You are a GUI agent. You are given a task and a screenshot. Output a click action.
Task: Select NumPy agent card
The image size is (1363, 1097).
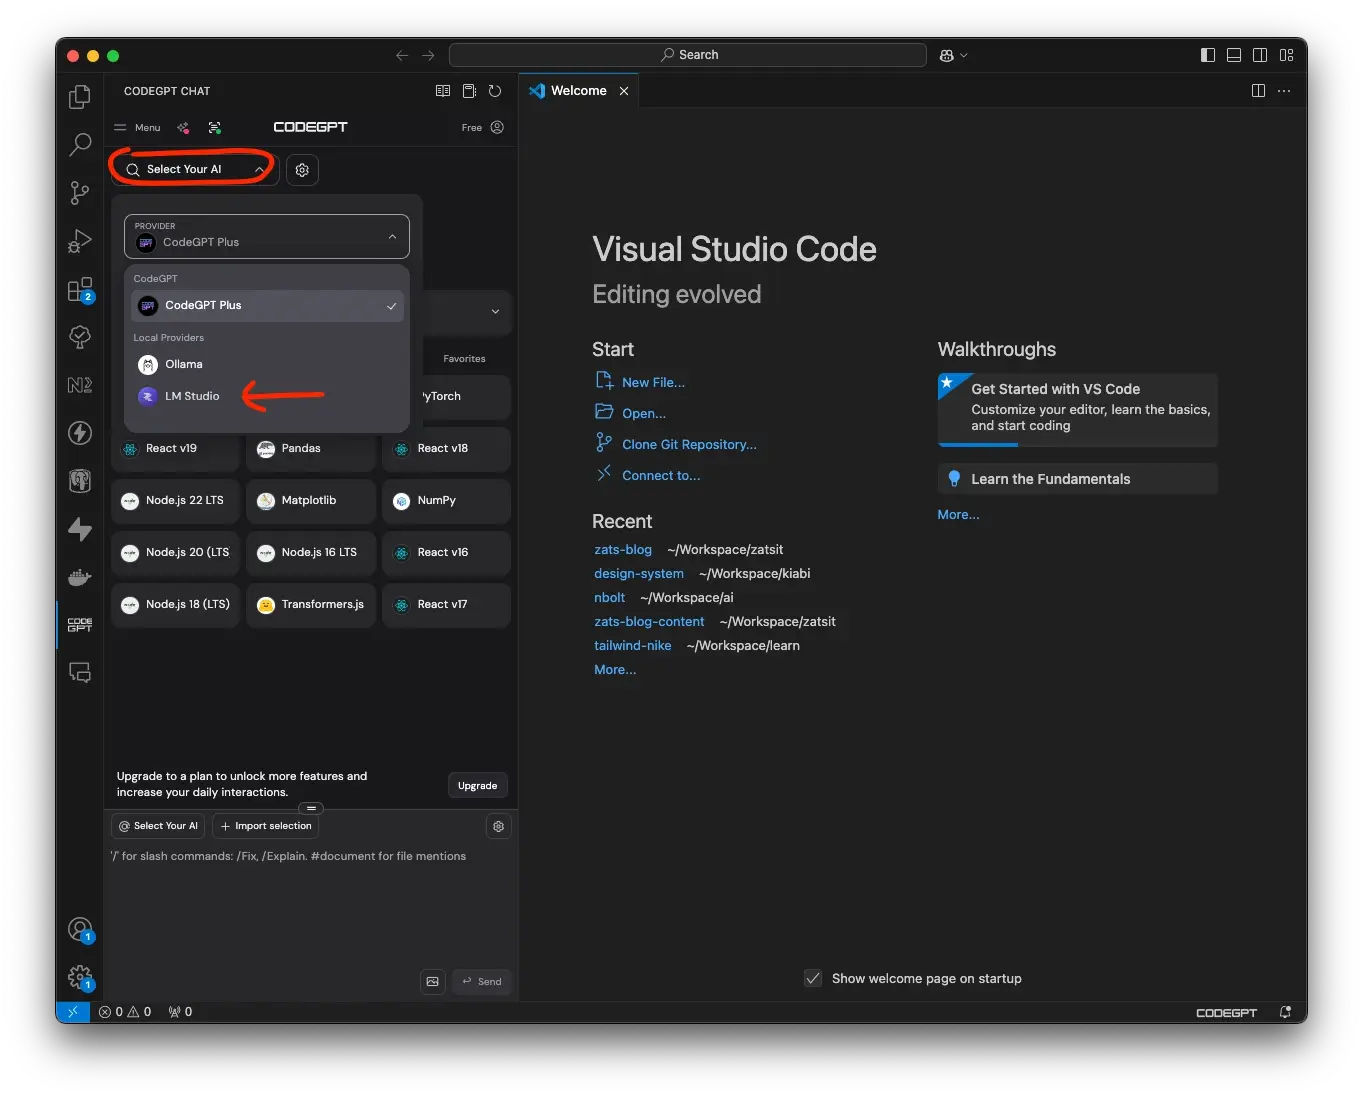pos(446,501)
